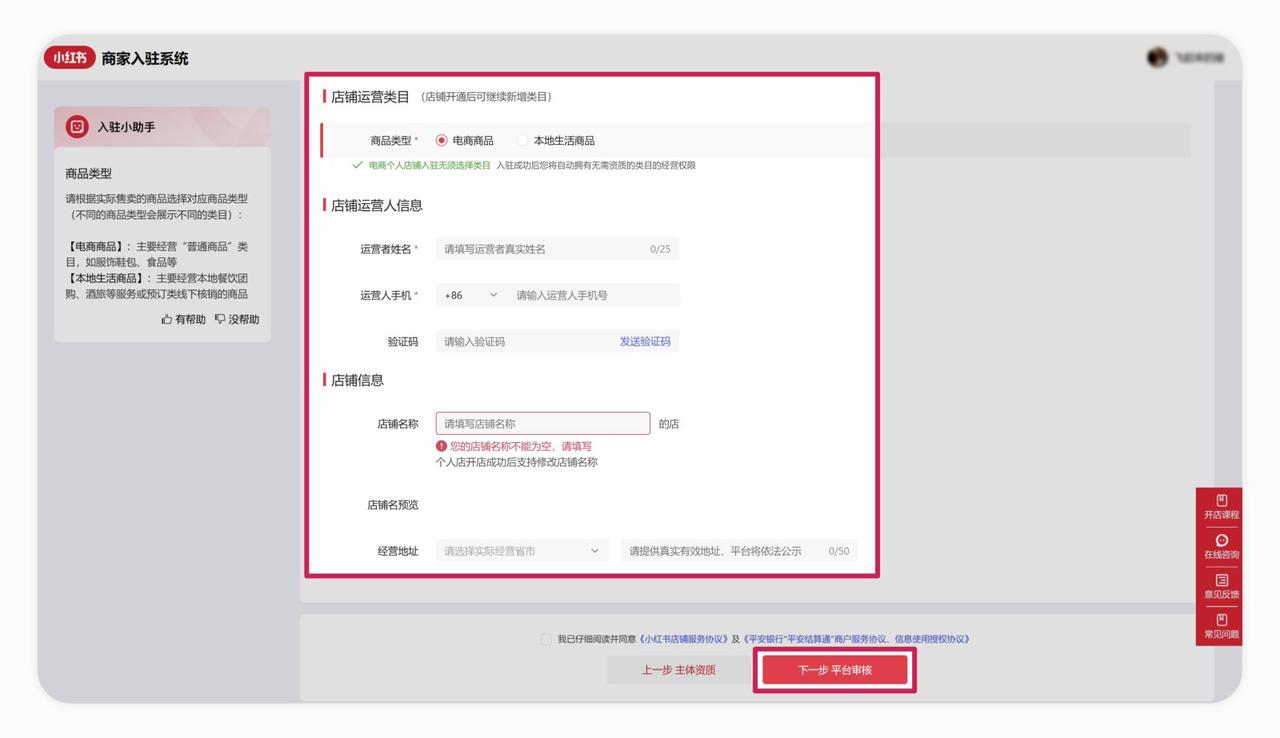1280x738 pixels.
Task: Open the user avatar in top right
Action: 1157,58
